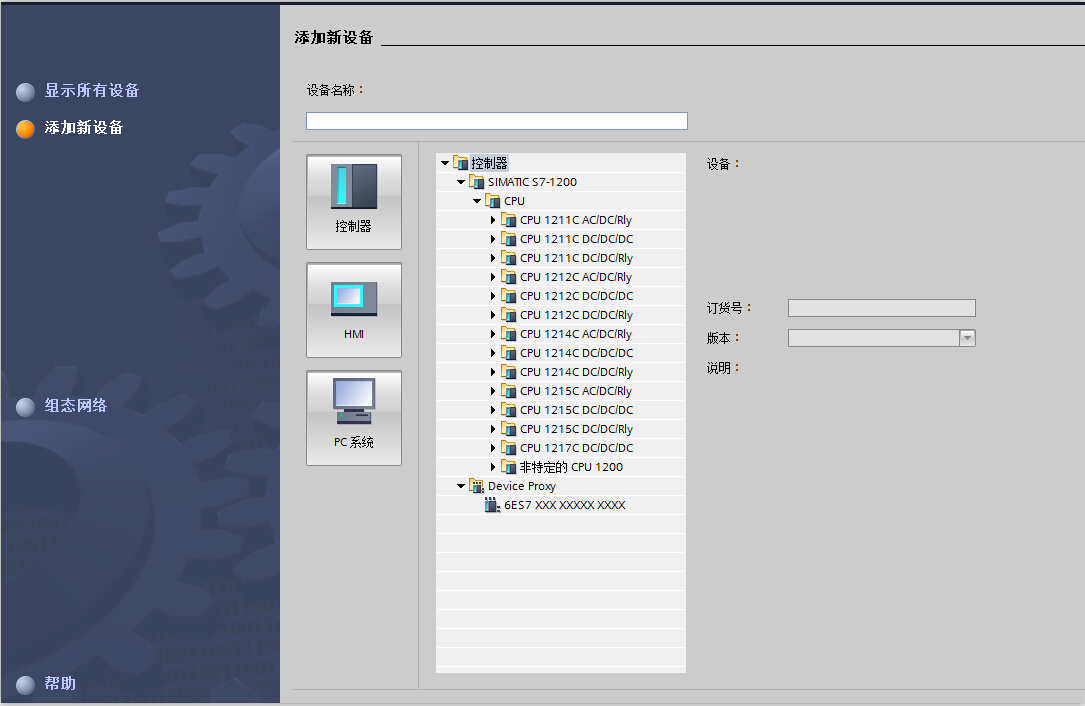
Task: Expand CPU 1214C DC/DC/Rly
Action: (493, 372)
